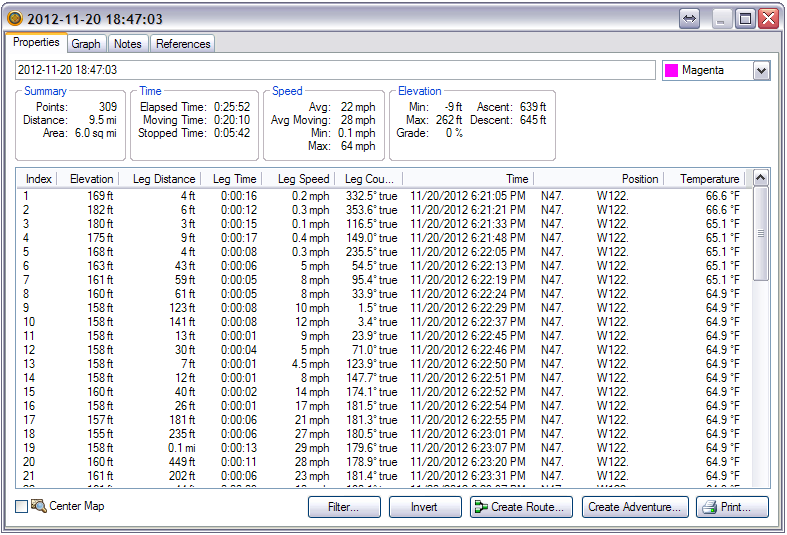Click the Invert button

click(x=425, y=507)
